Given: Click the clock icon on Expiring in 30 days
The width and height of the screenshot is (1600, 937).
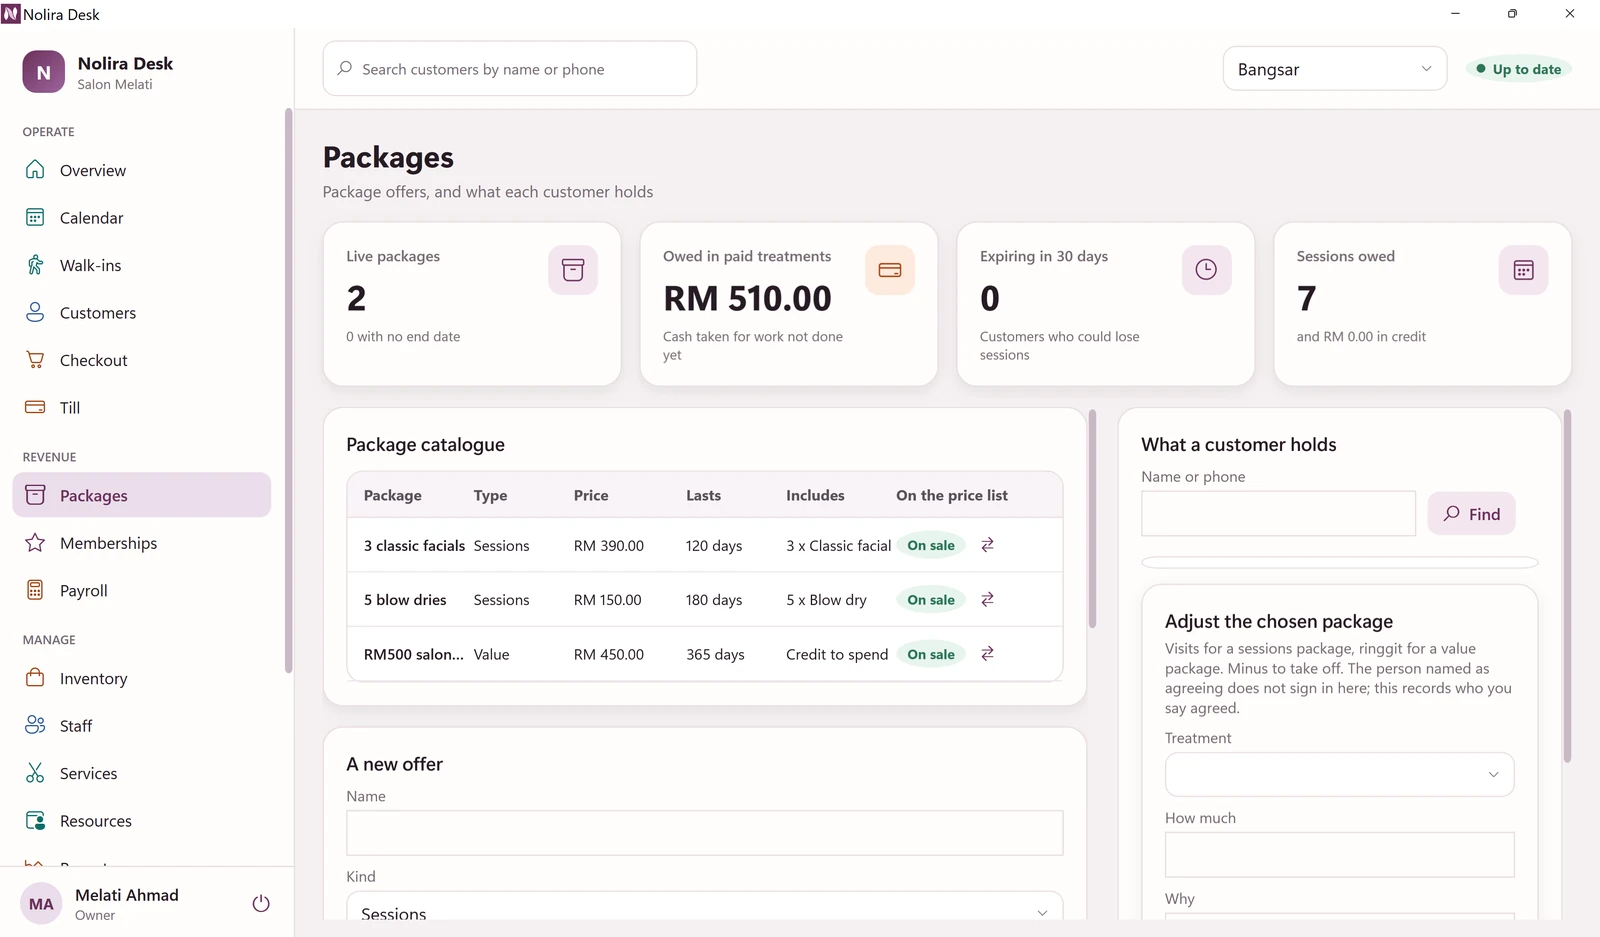Looking at the screenshot, I should point(1206,270).
